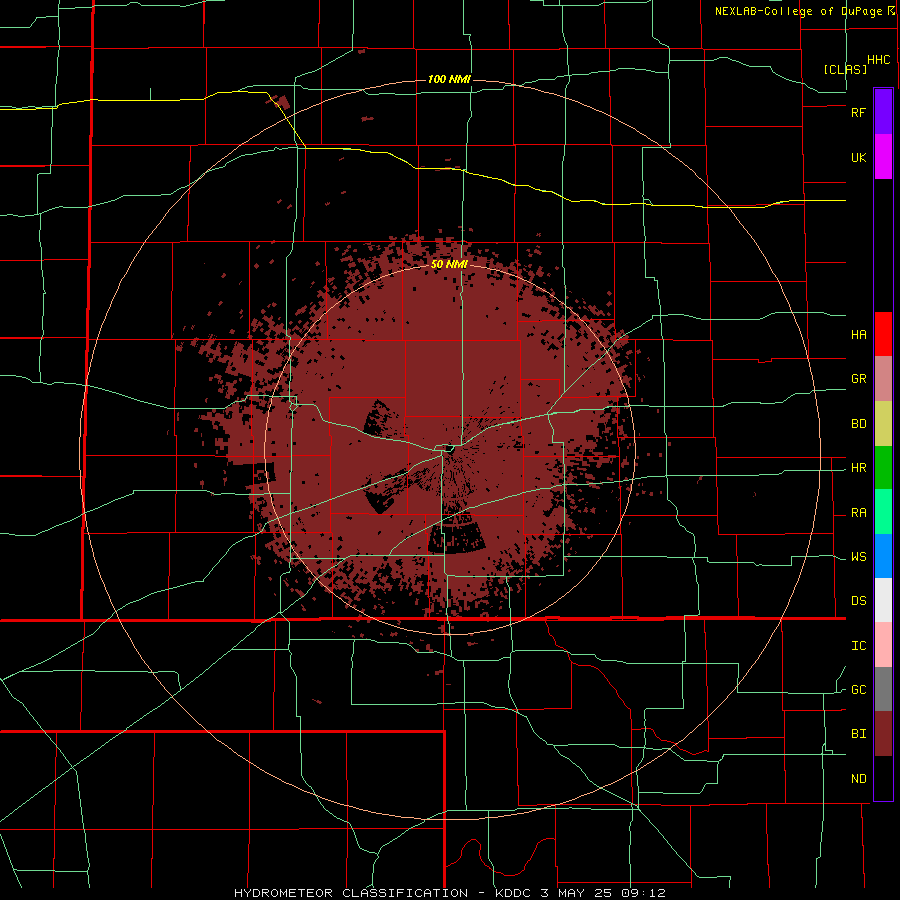900x900 pixels.
Task: Click the RF legend label
Action: tap(858, 112)
